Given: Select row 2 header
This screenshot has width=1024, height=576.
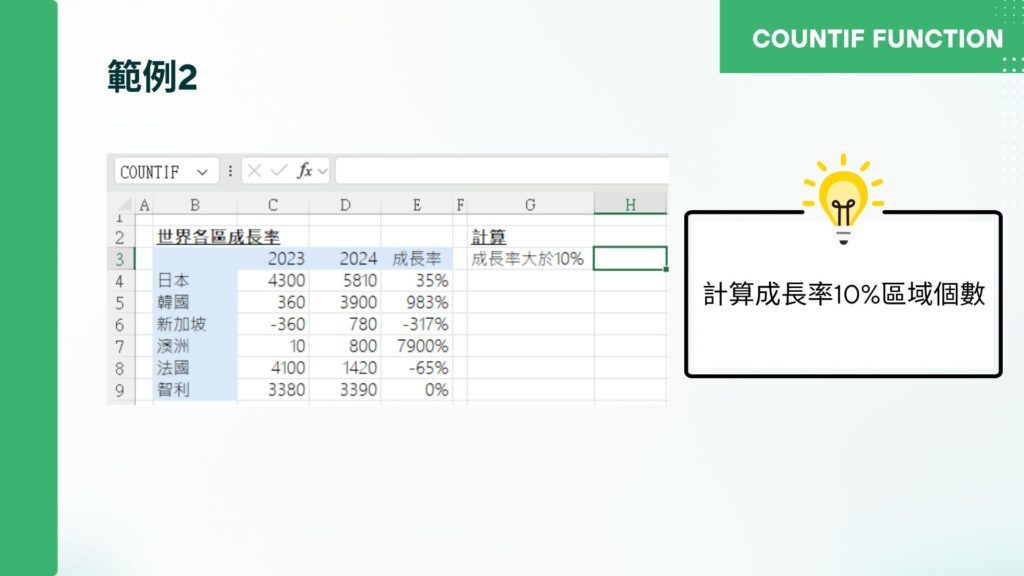Looking at the screenshot, I should point(120,237).
